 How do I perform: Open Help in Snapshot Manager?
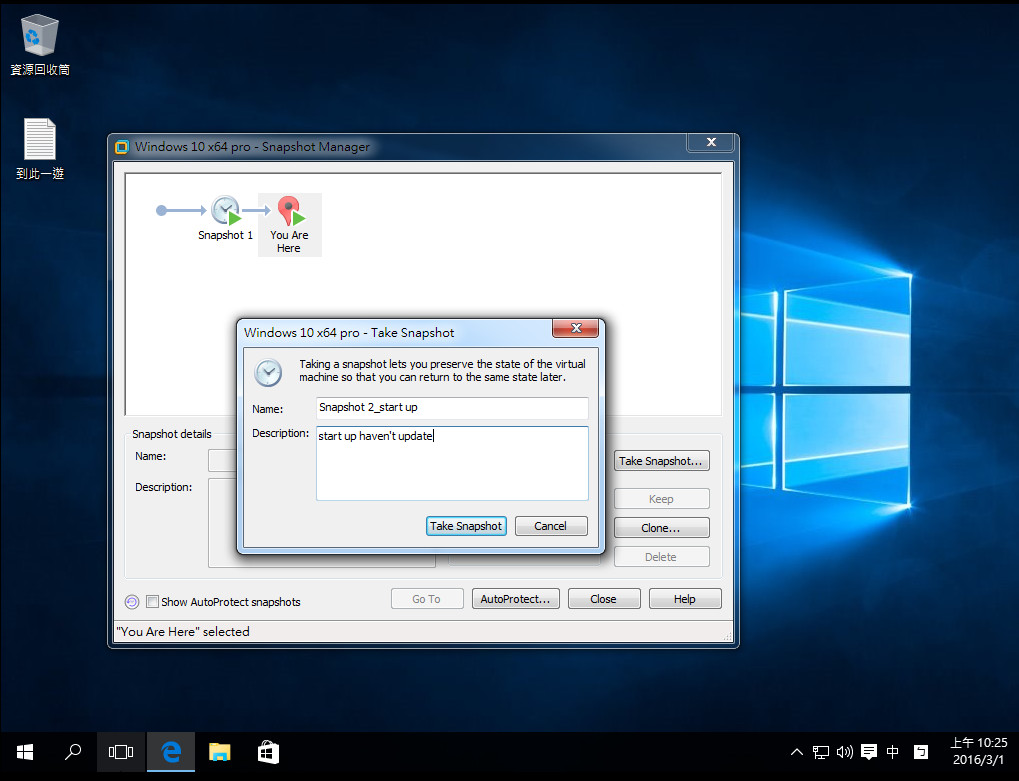pyautogui.click(x=685, y=599)
